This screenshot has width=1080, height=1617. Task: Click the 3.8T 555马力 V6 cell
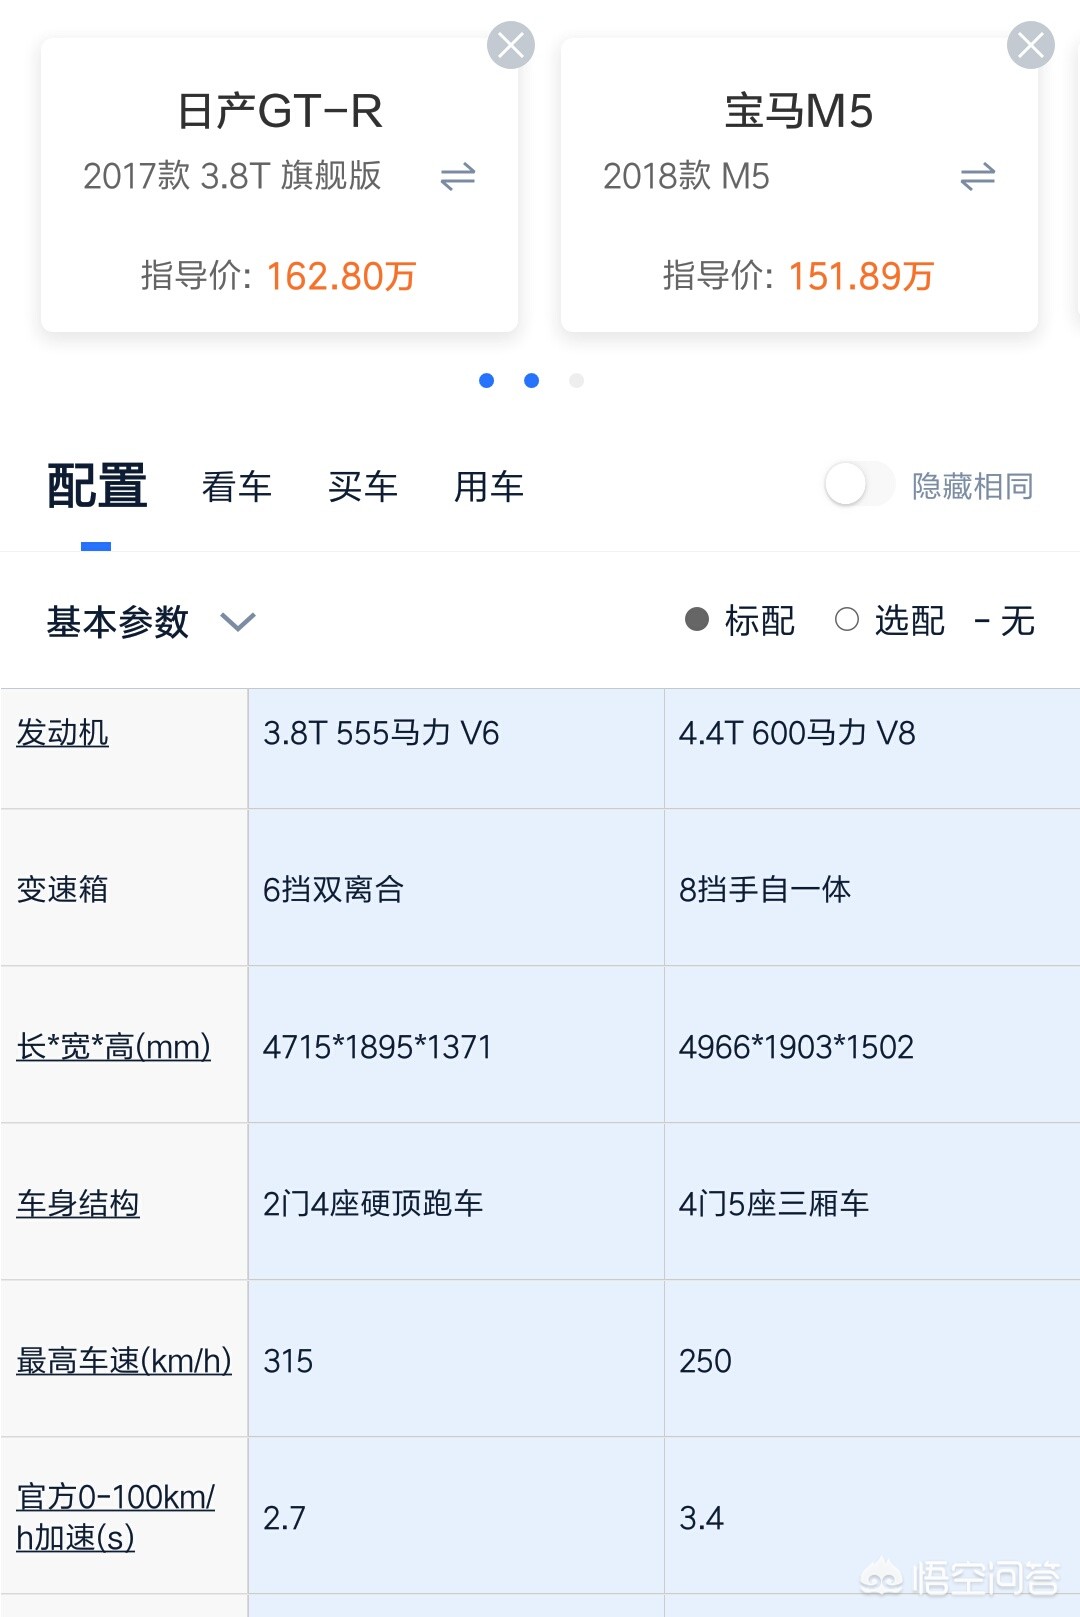456,748
